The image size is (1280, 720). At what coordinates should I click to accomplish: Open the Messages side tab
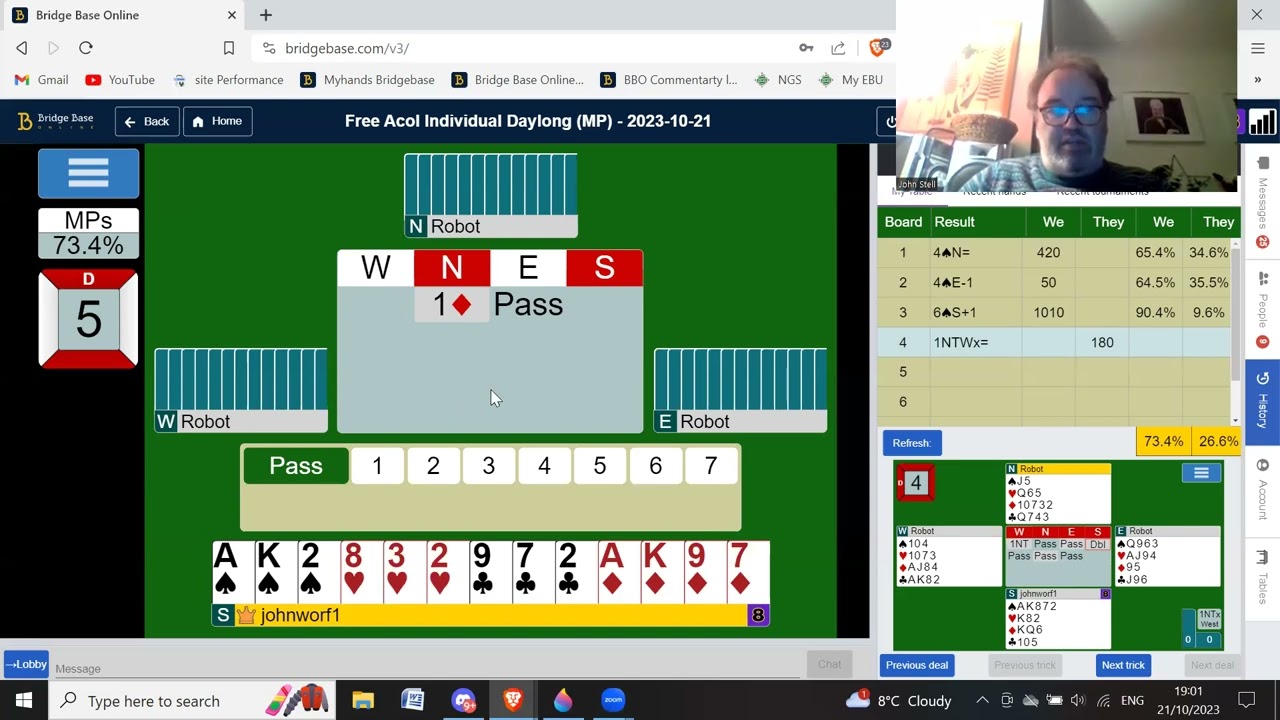1262,201
